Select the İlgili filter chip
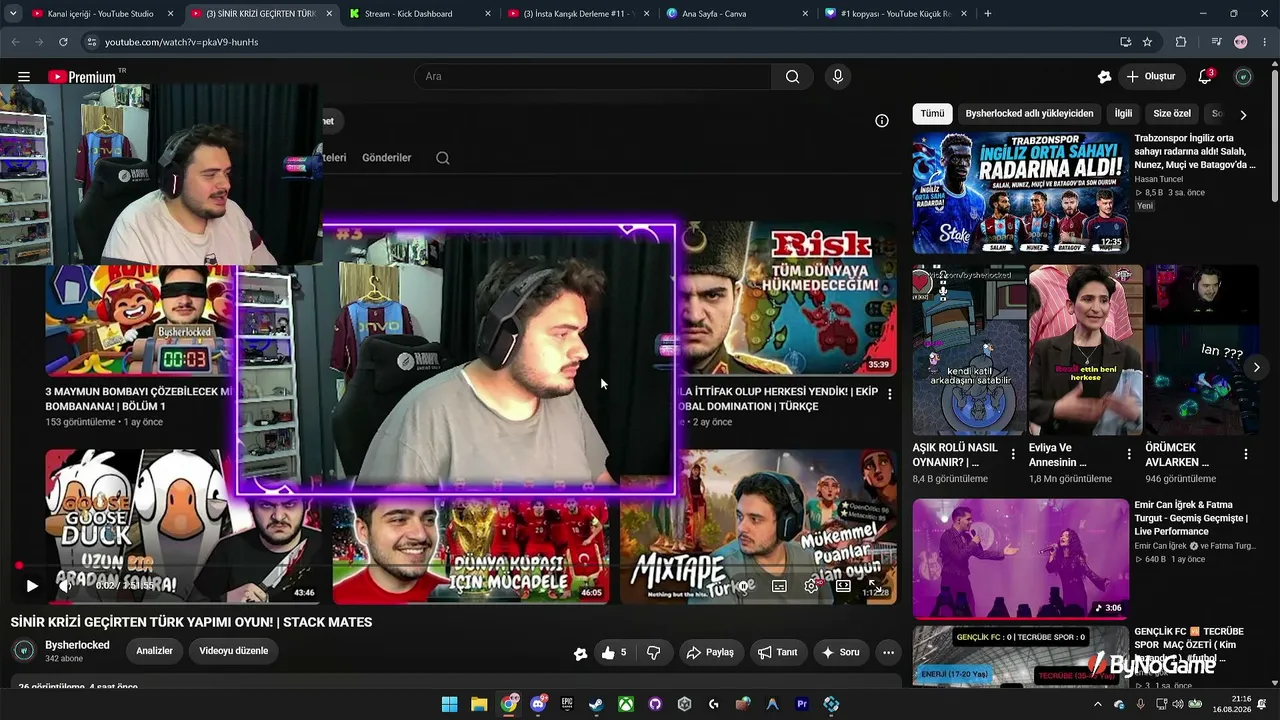Image resolution: width=1280 pixels, height=720 pixels. (1123, 114)
